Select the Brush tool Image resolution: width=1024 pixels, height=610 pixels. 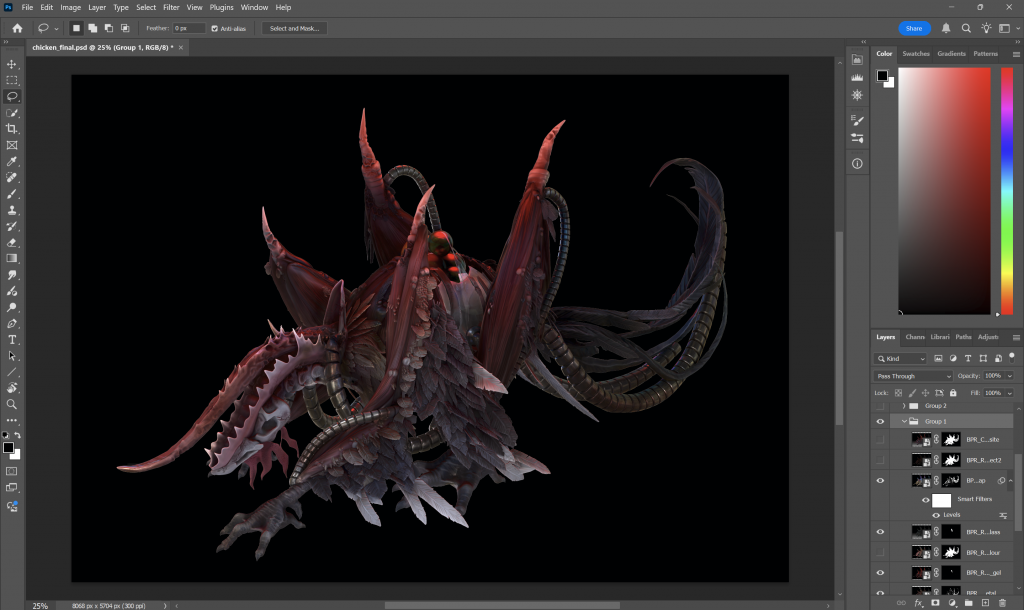pyautogui.click(x=12, y=194)
